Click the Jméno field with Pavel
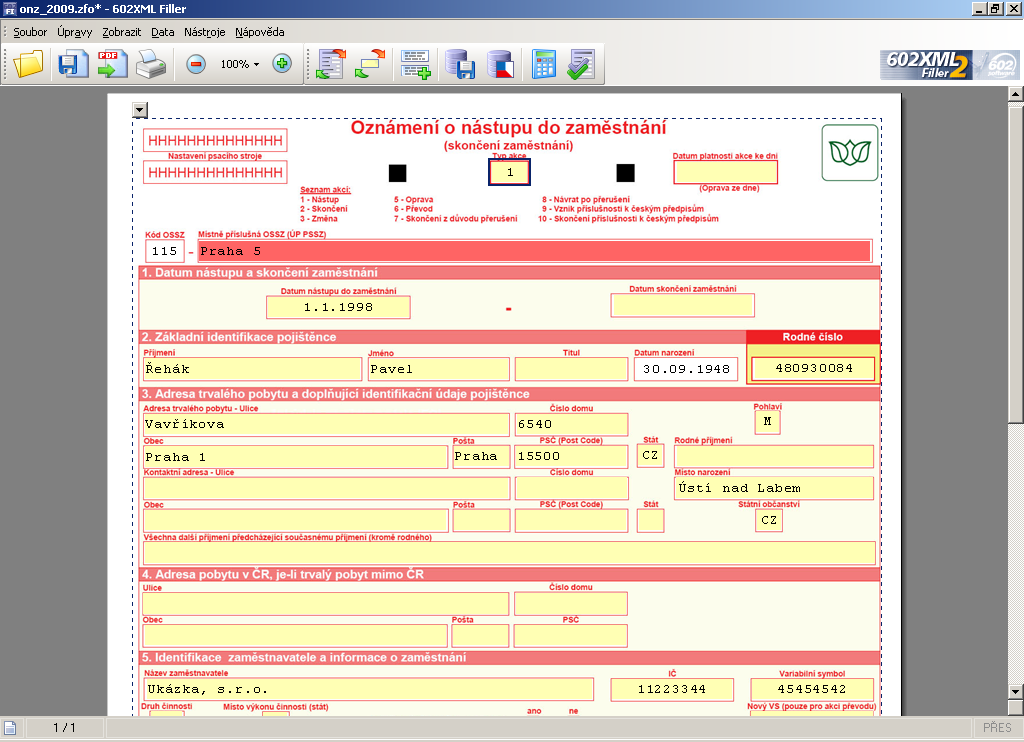The width and height of the screenshot is (1024, 742). point(439,369)
